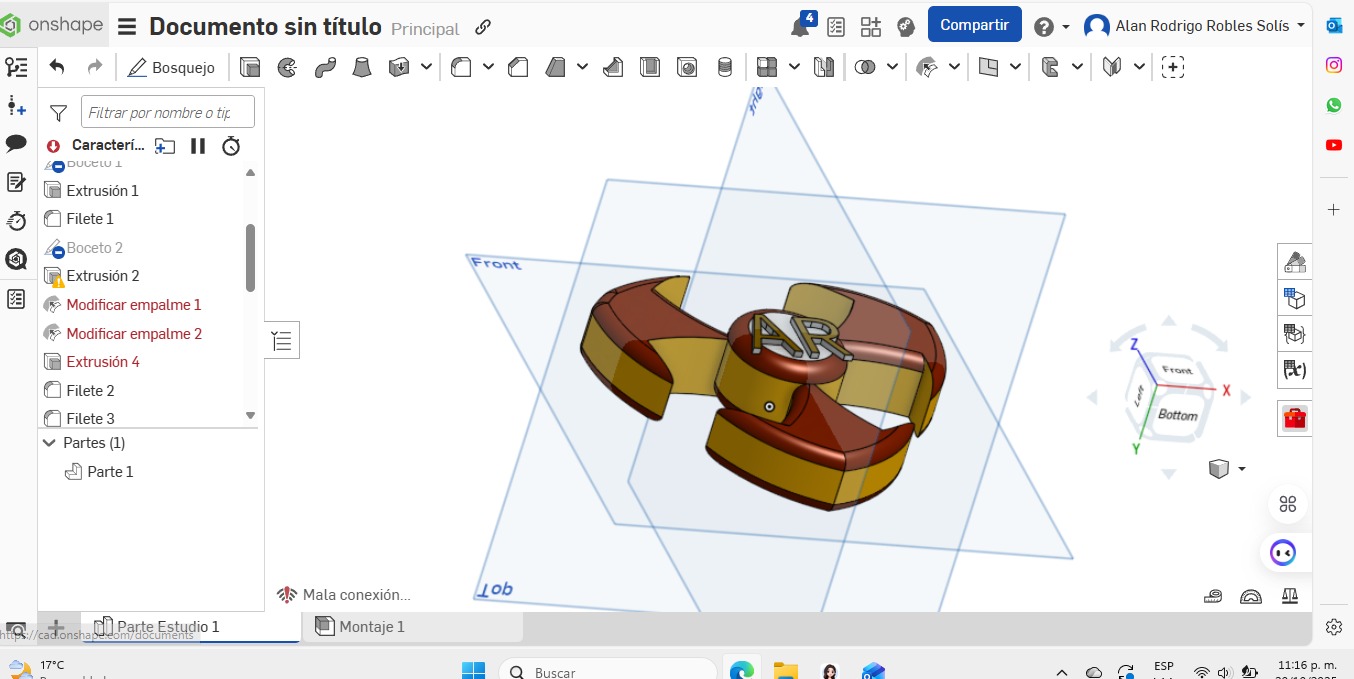Open the dropdown next to Draft tool
The width and height of the screenshot is (1354, 679).
583,67
